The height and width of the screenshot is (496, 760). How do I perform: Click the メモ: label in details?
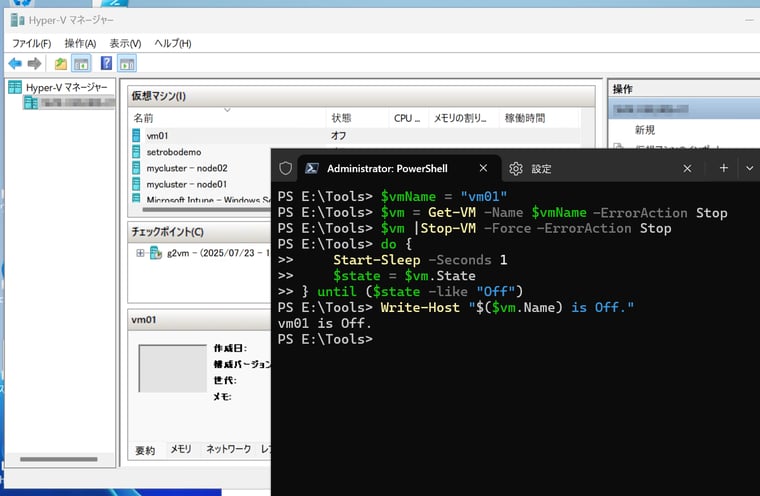point(222,396)
